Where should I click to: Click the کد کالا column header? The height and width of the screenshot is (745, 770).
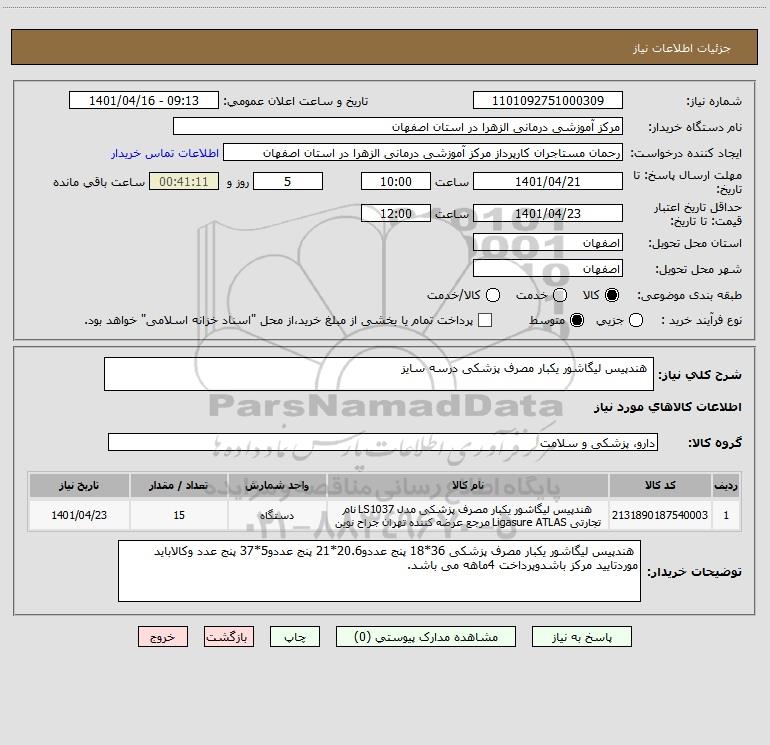click(660, 486)
